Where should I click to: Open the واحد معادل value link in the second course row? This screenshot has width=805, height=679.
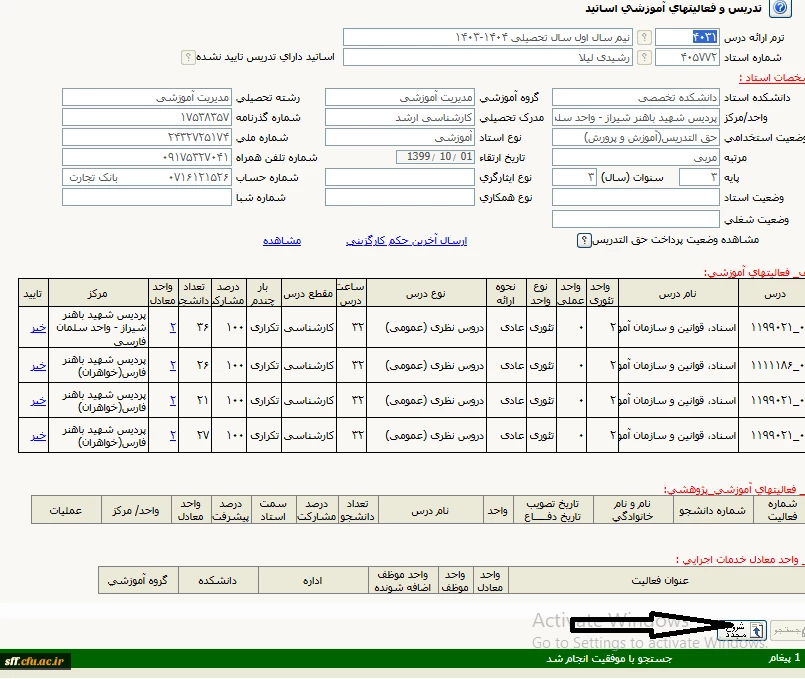(x=172, y=365)
